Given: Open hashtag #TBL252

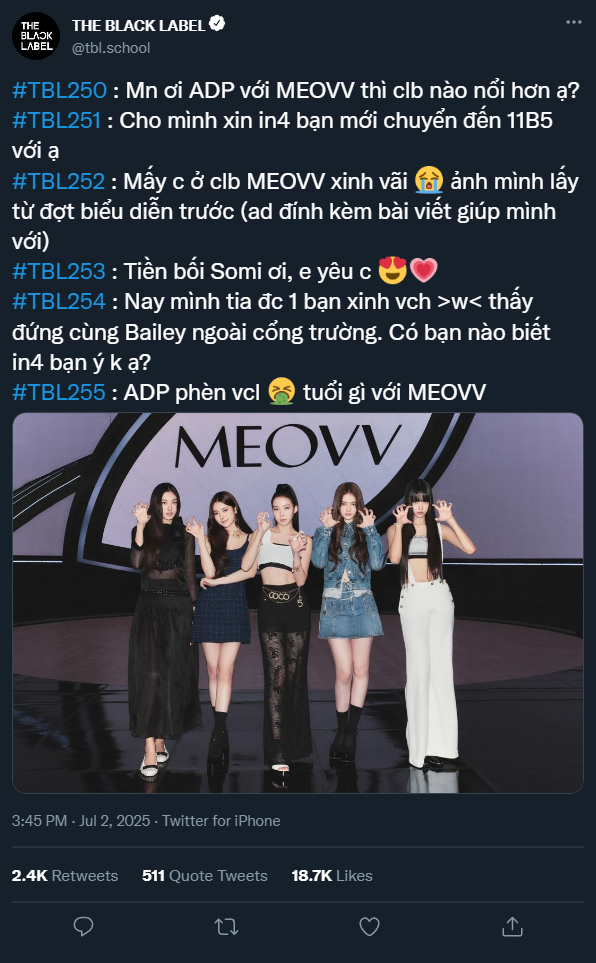Looking at the screenshot, I should 59,181.
